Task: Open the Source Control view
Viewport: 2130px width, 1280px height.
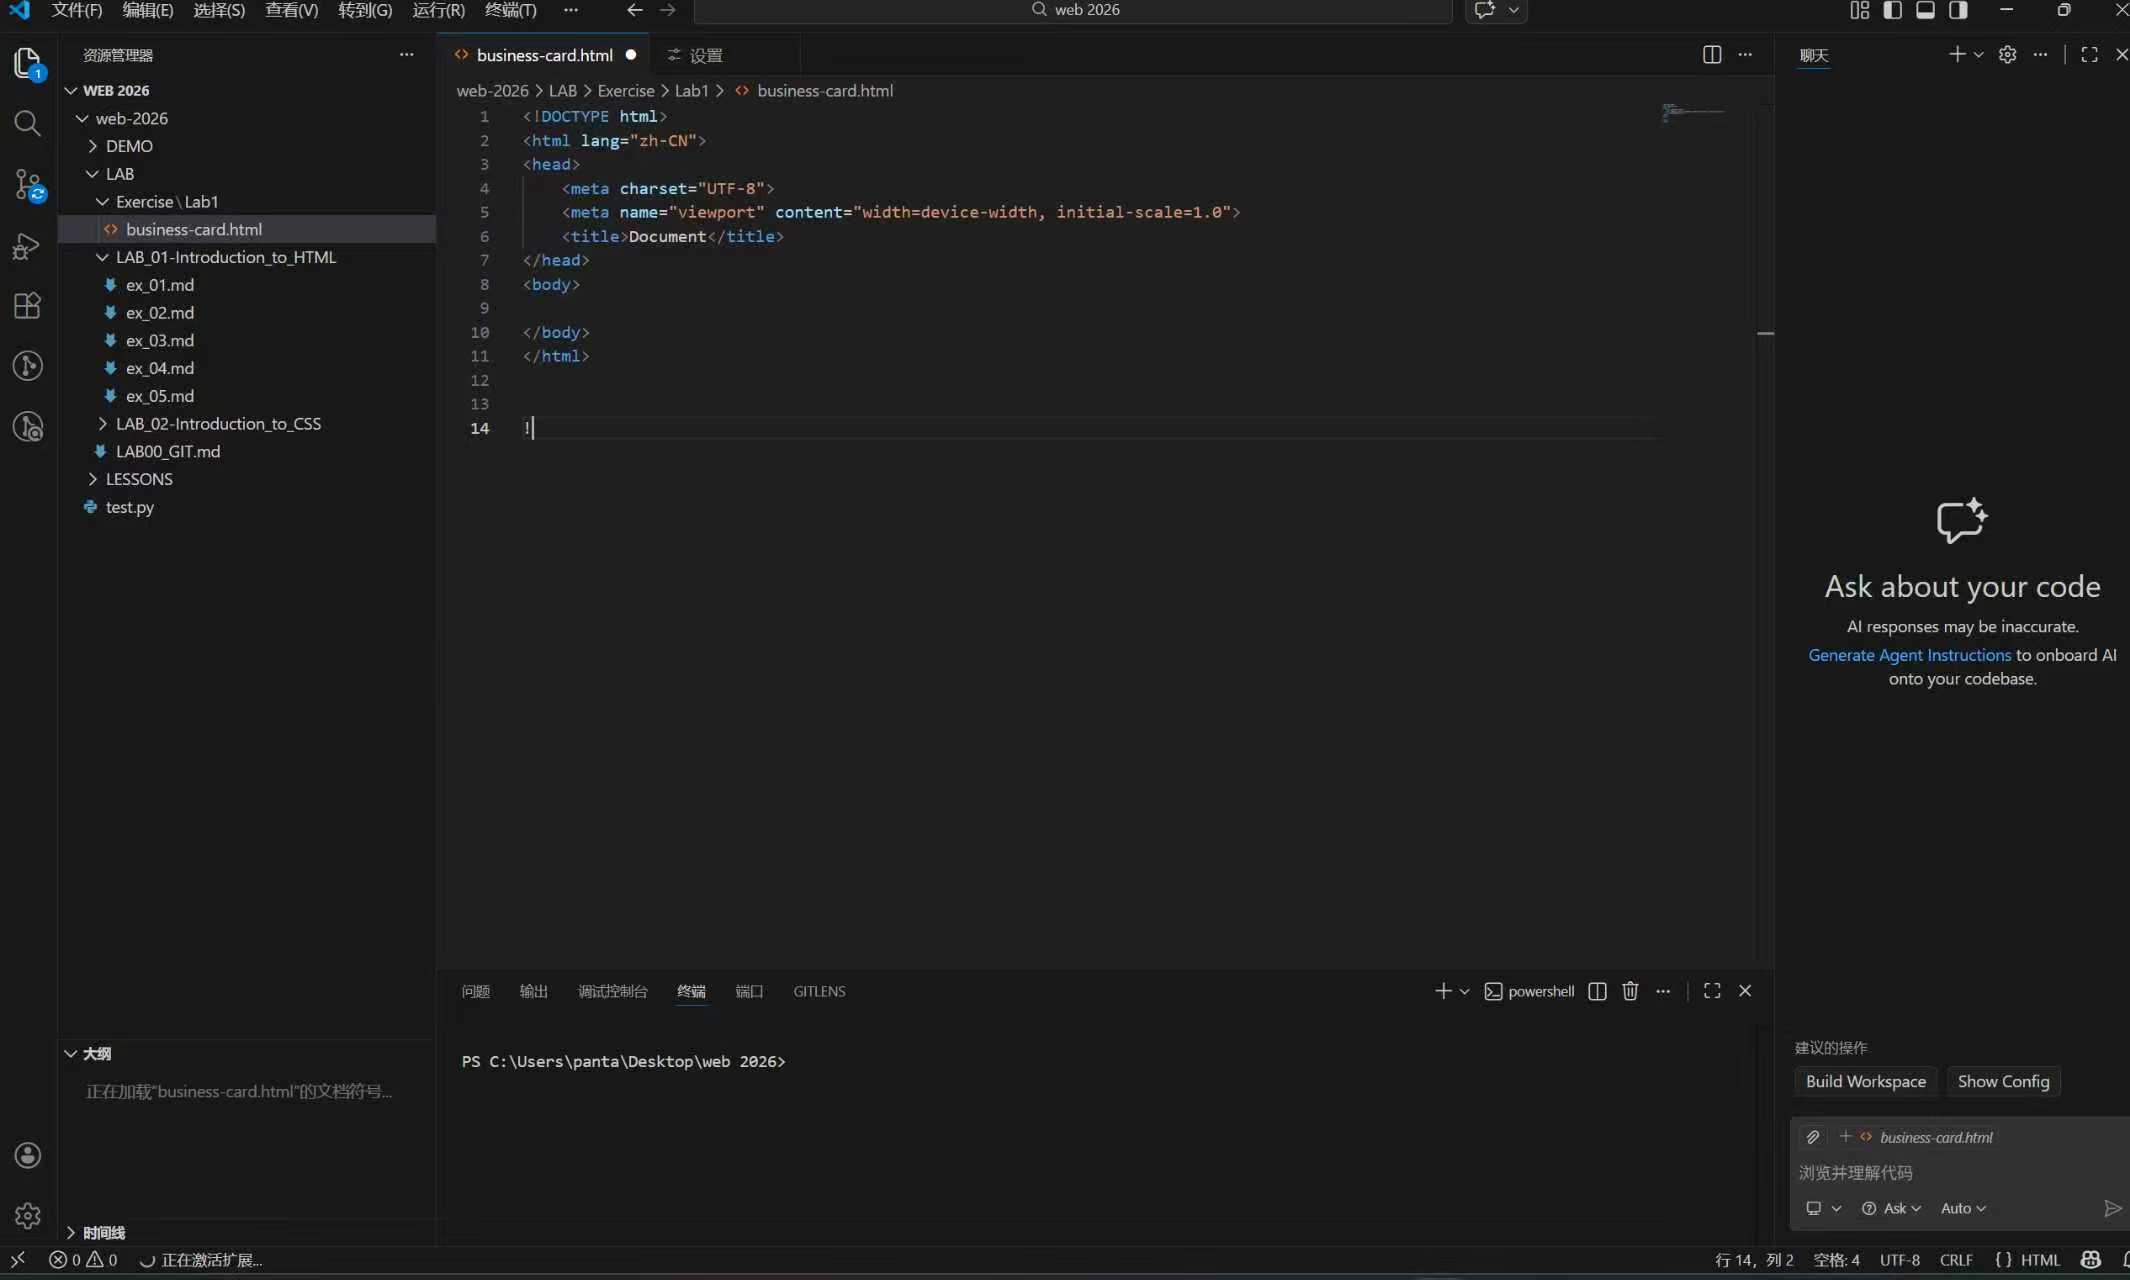Action: coord(27,185)
